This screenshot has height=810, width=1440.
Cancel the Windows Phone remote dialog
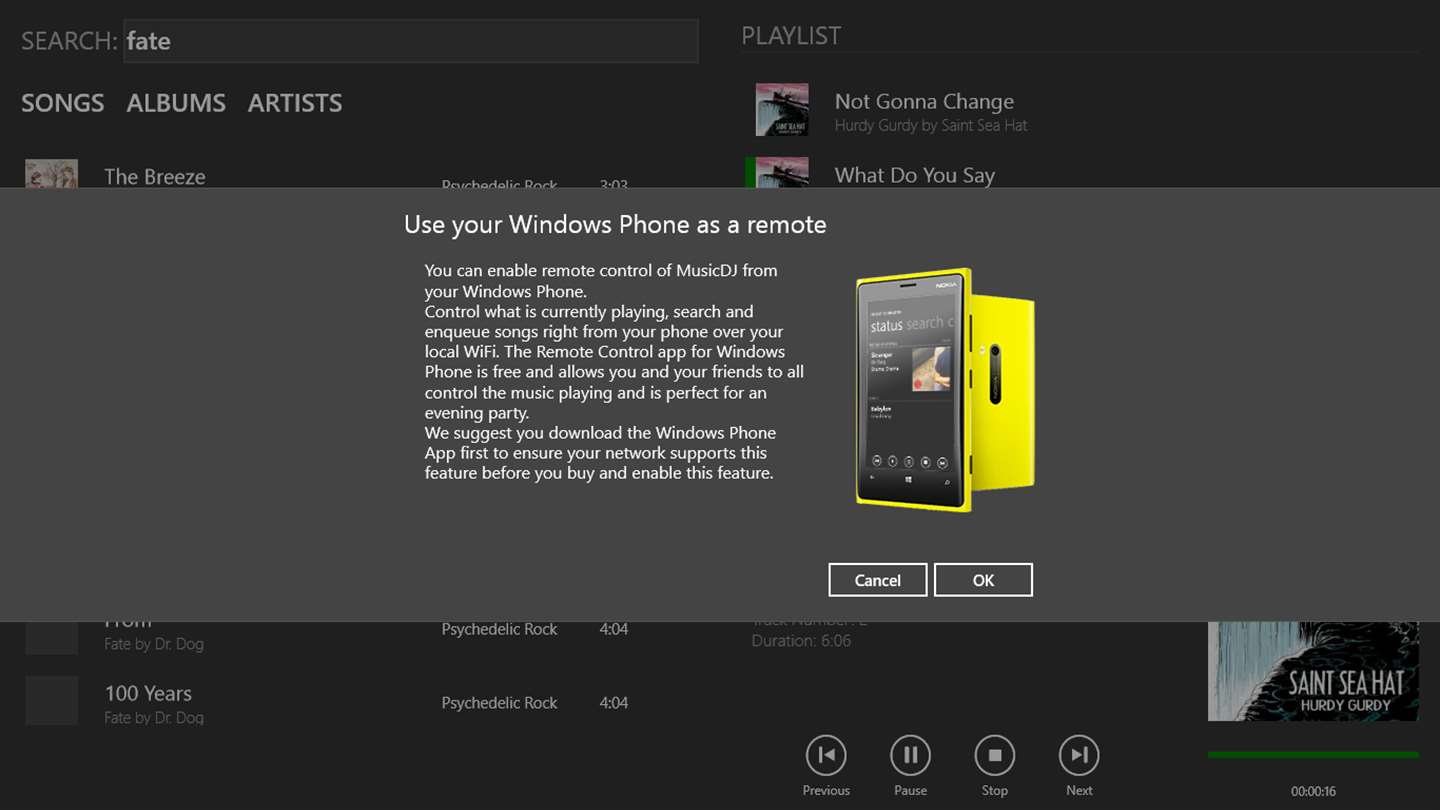[877, 580]
